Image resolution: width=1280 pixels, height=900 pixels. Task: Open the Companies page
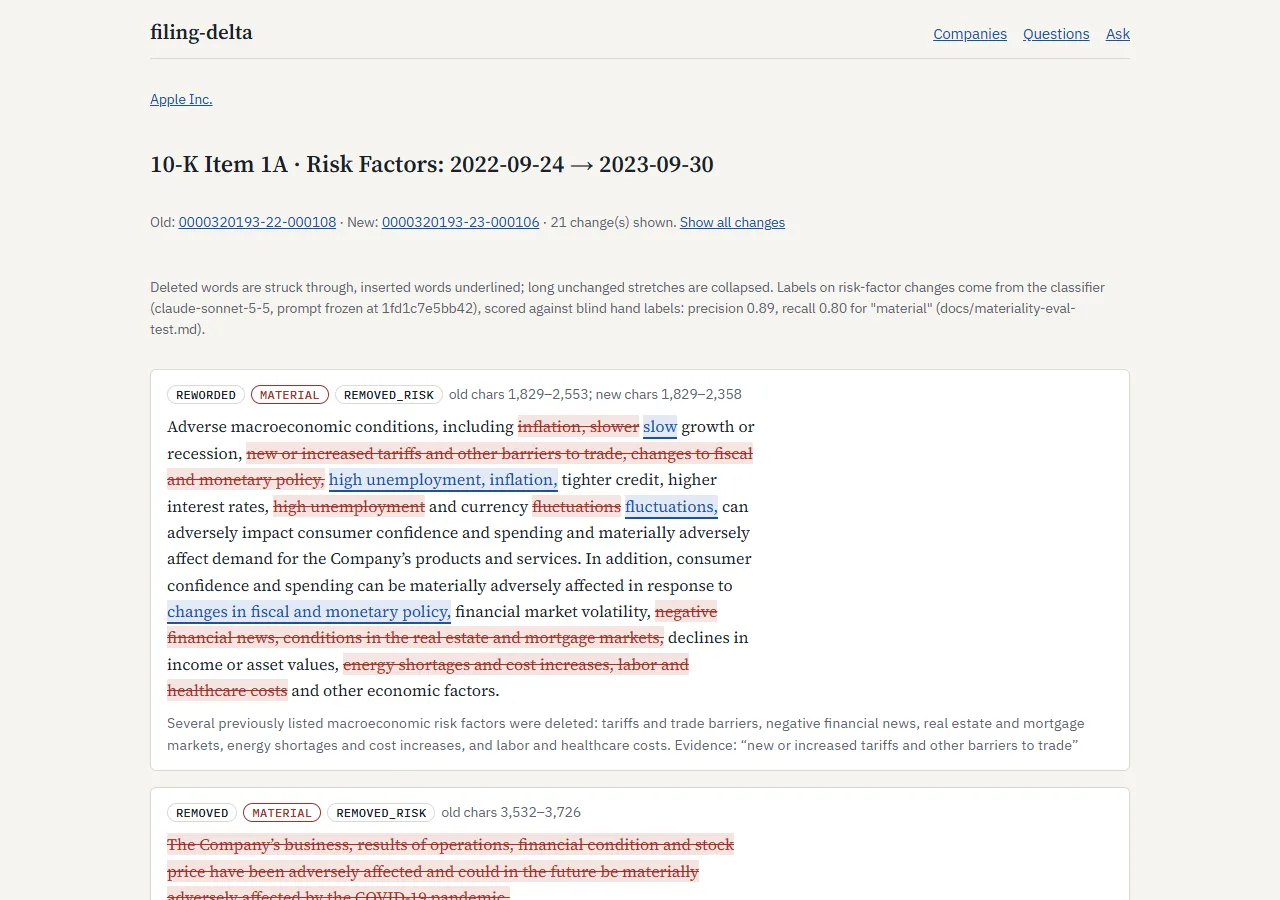970,34
